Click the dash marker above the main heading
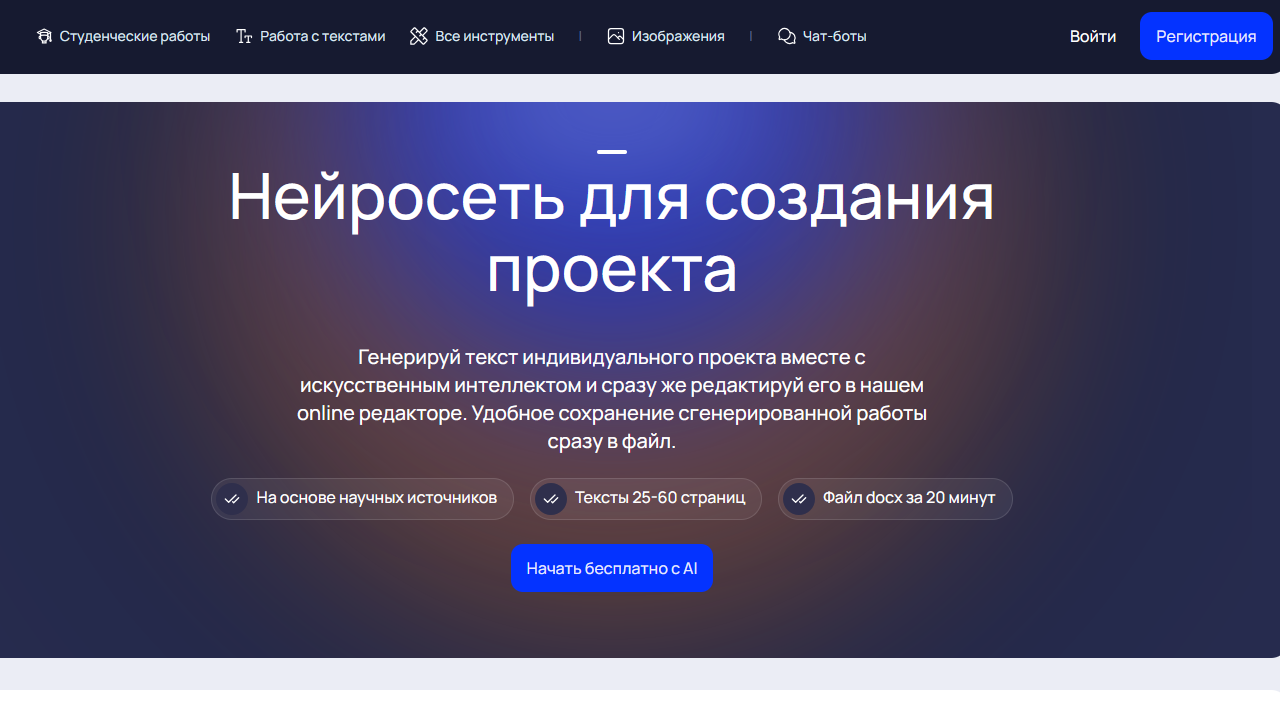This screenshot has width=1280, height=720. [612, 151]
